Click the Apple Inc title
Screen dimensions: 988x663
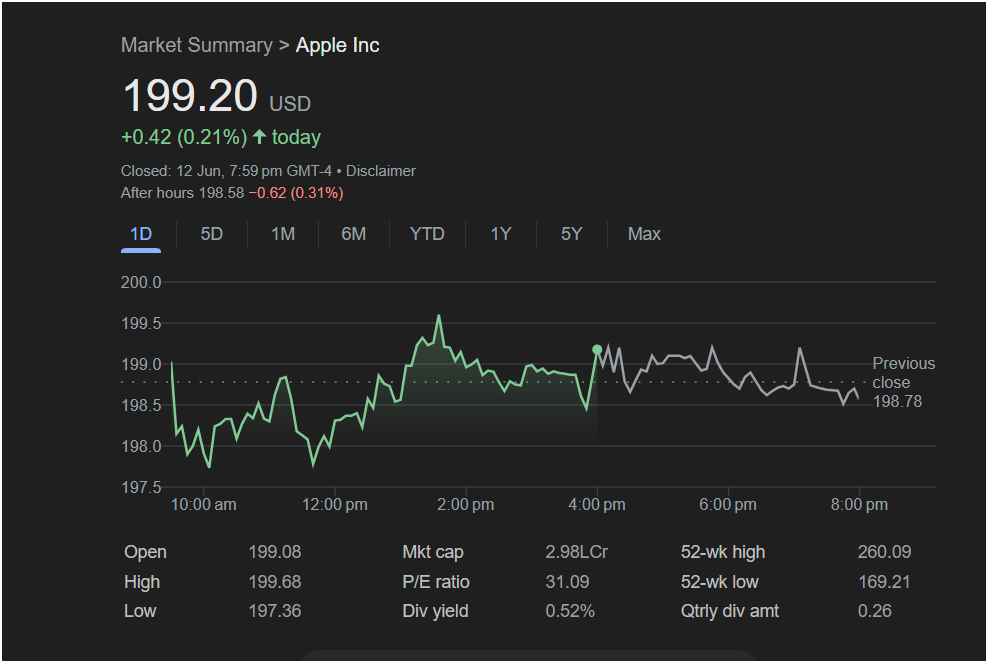coord(338,45)
